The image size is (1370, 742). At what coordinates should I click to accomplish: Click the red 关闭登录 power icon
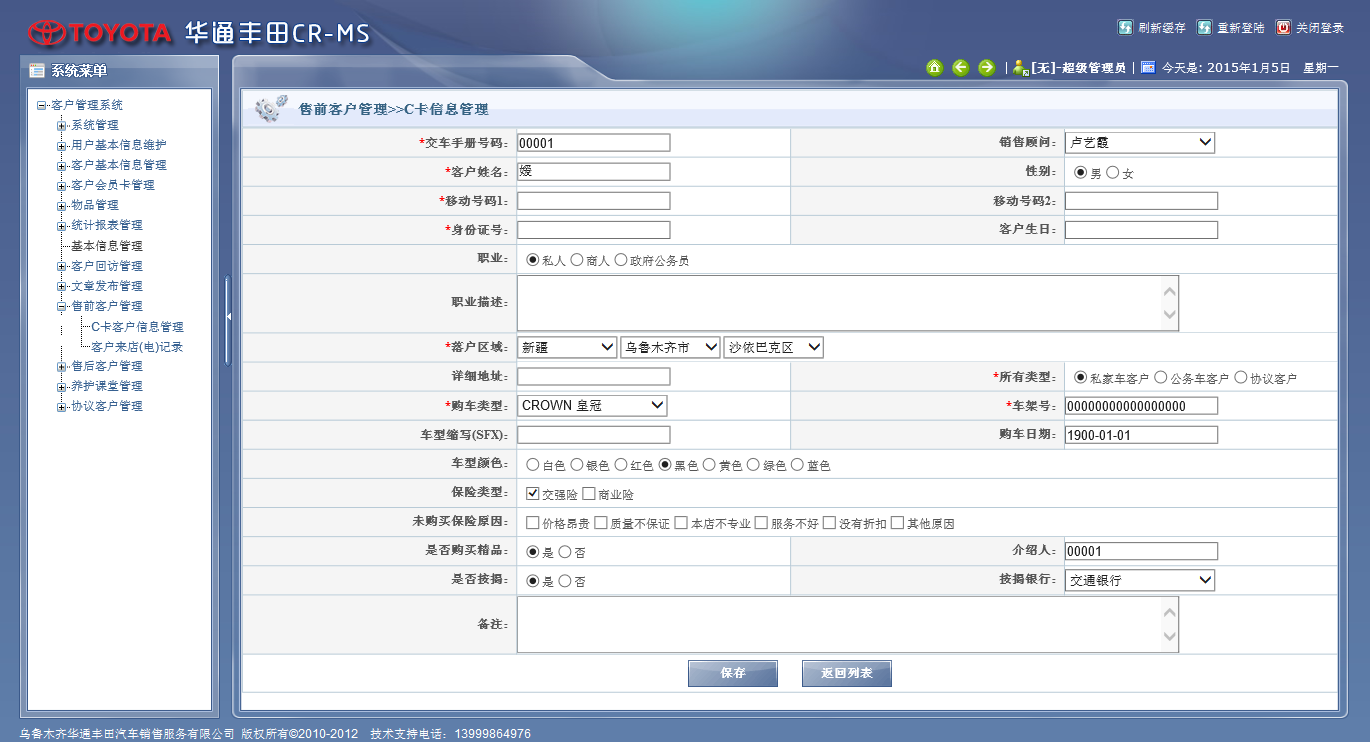click(x=1284, y=28)
